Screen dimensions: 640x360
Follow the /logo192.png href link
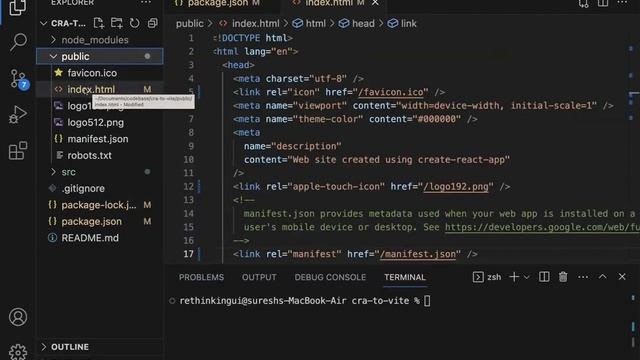pos(456,187)
